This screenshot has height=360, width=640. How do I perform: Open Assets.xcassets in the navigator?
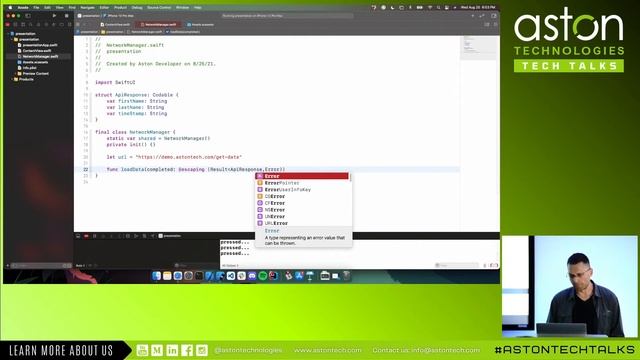(x=33, y=62)
